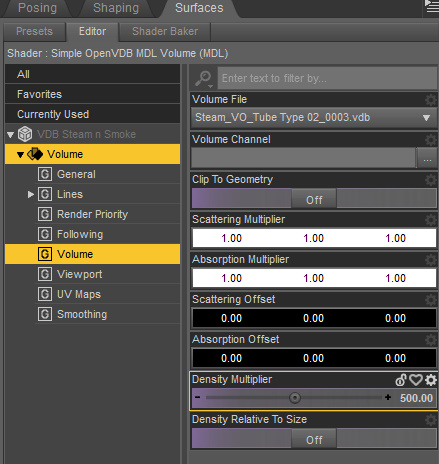Click the plus icon on Density slider
The image size is (439, 464).
tap(388, 397)
